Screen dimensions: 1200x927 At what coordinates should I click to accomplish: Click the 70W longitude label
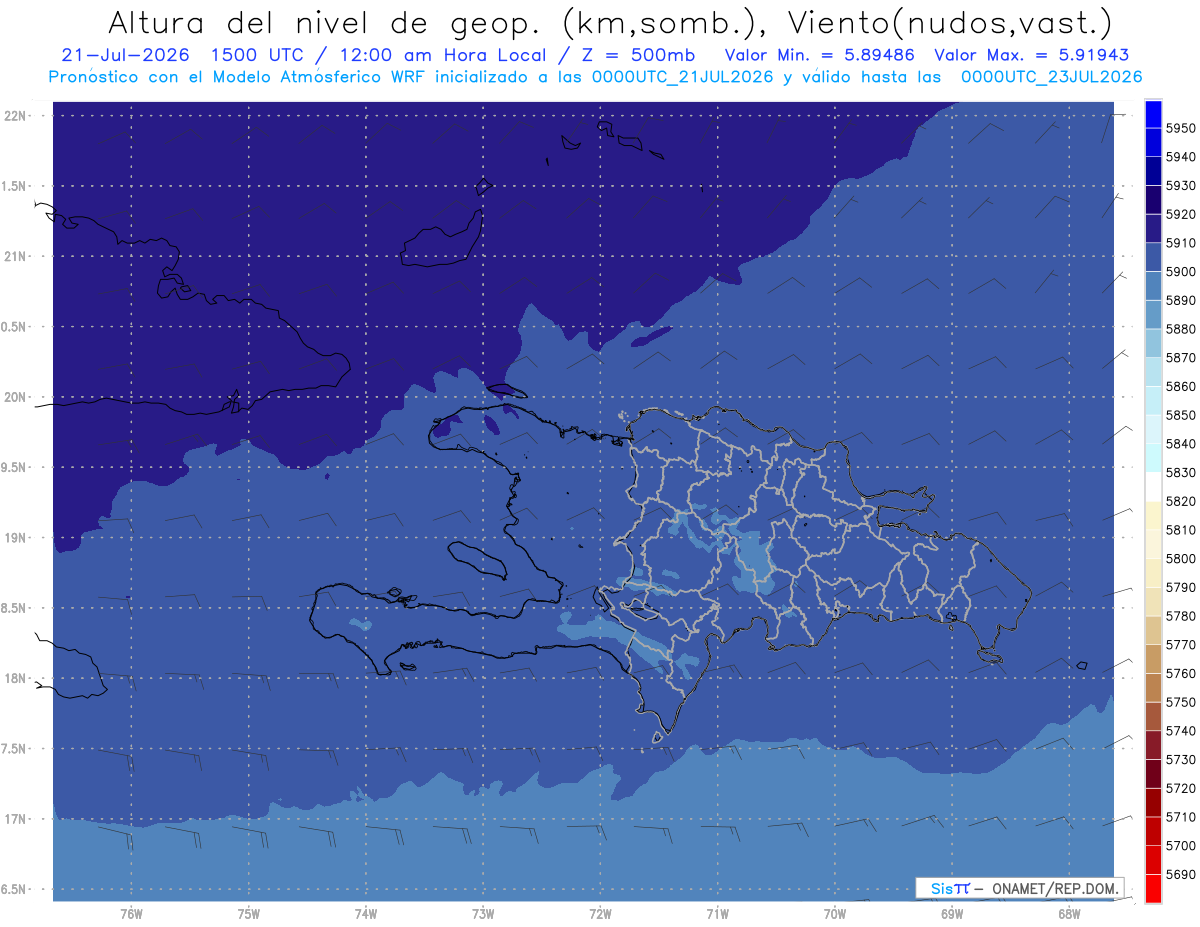835,914
